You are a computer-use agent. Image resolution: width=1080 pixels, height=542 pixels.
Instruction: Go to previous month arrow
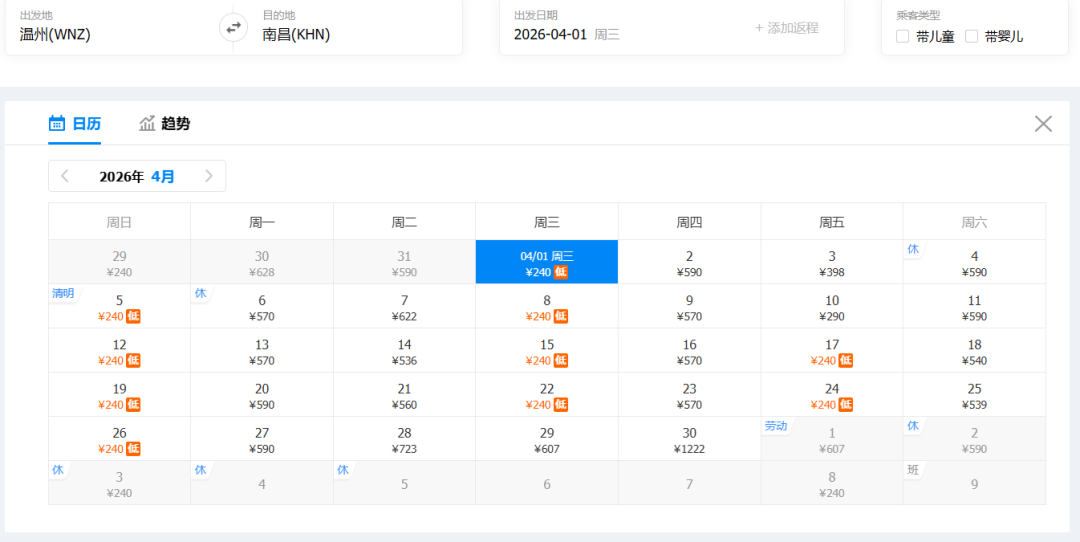(x=65, y=176)
